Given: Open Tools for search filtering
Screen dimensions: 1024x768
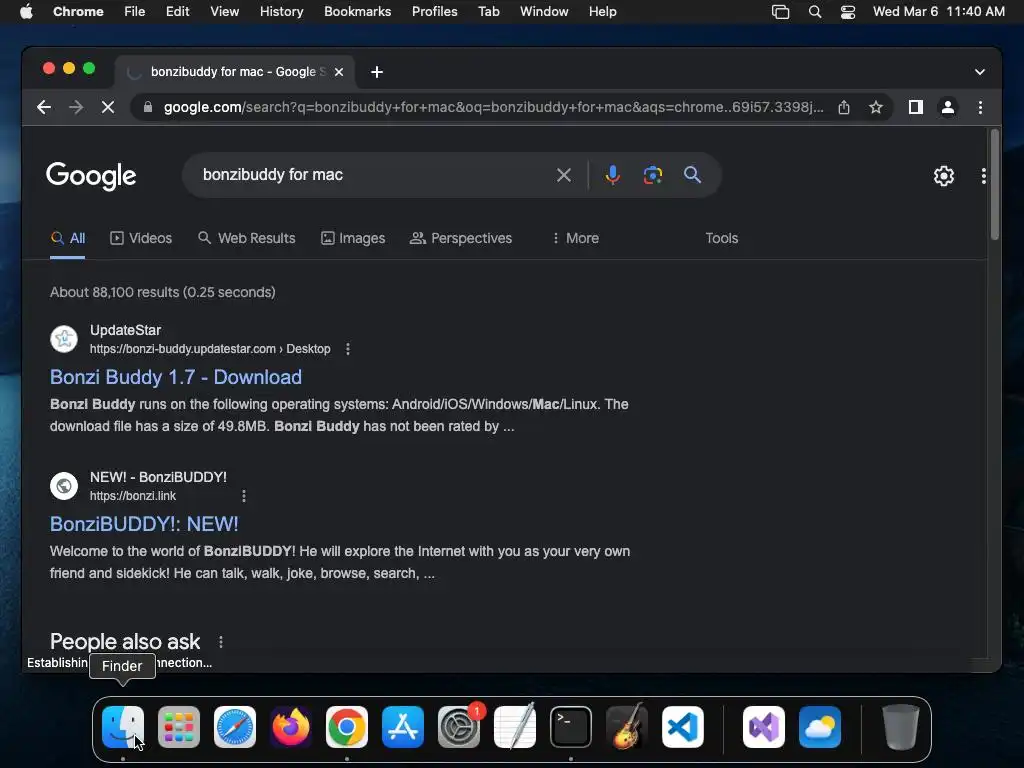Looking at the screenshot, I should (x=722, y=238).
